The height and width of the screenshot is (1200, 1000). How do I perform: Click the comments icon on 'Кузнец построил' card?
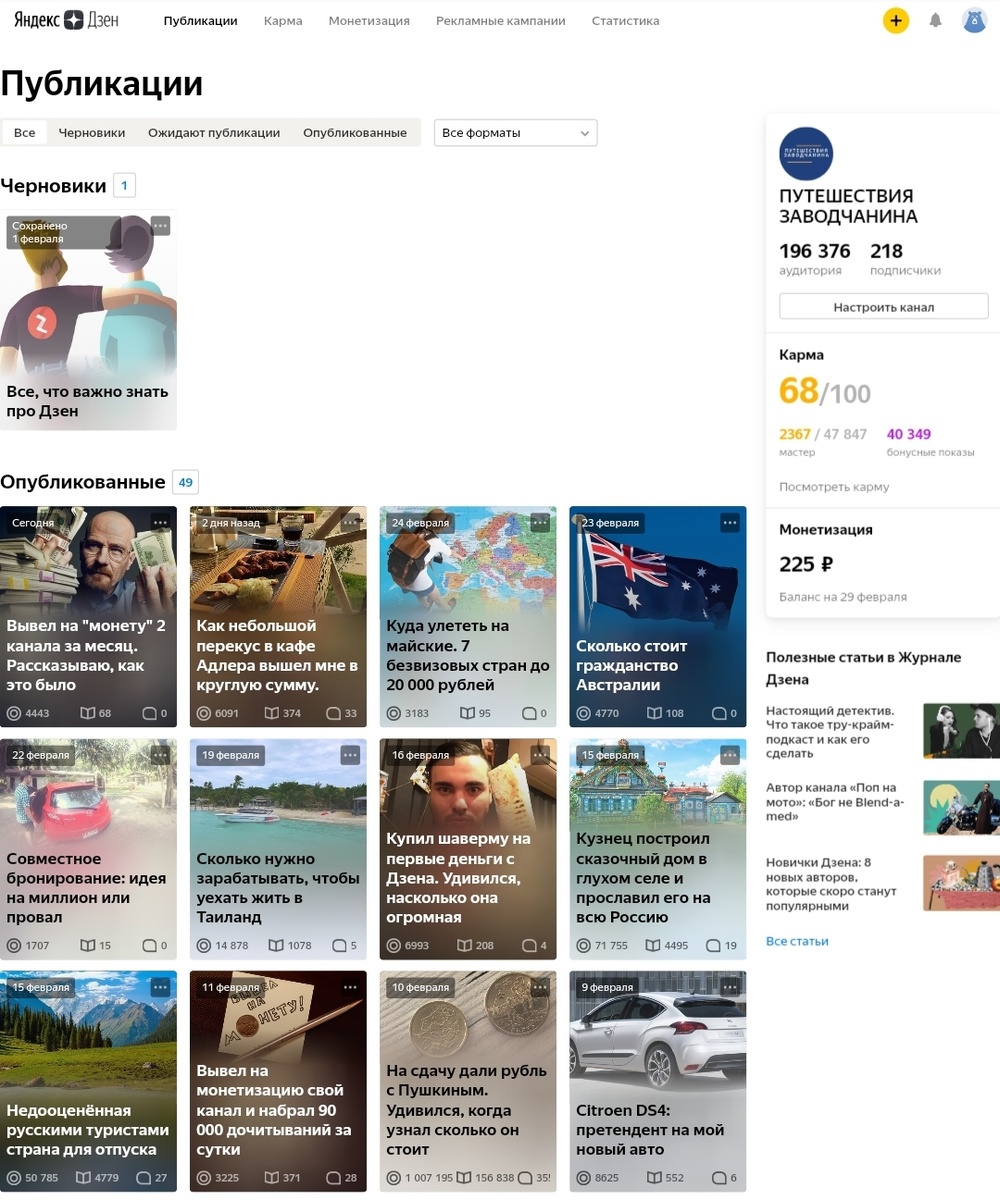pyautogui.click(x=713, y=946)
